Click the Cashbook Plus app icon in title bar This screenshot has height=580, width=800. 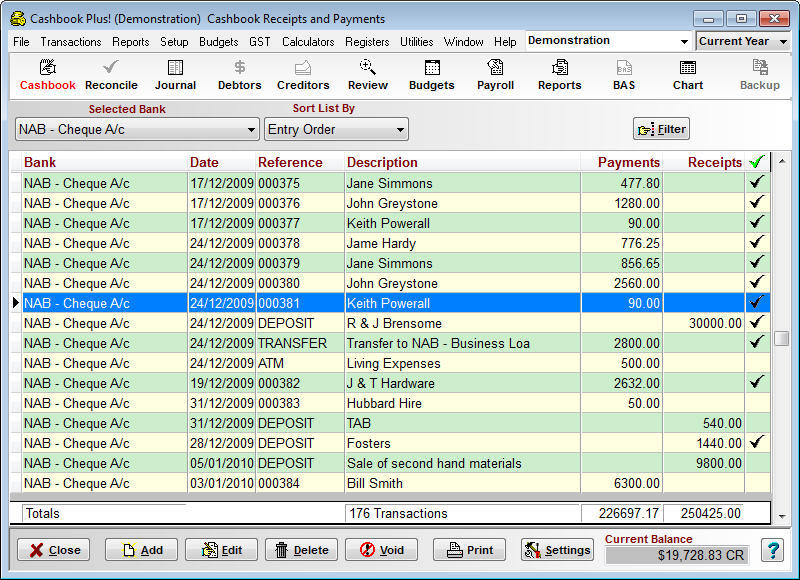18,19
